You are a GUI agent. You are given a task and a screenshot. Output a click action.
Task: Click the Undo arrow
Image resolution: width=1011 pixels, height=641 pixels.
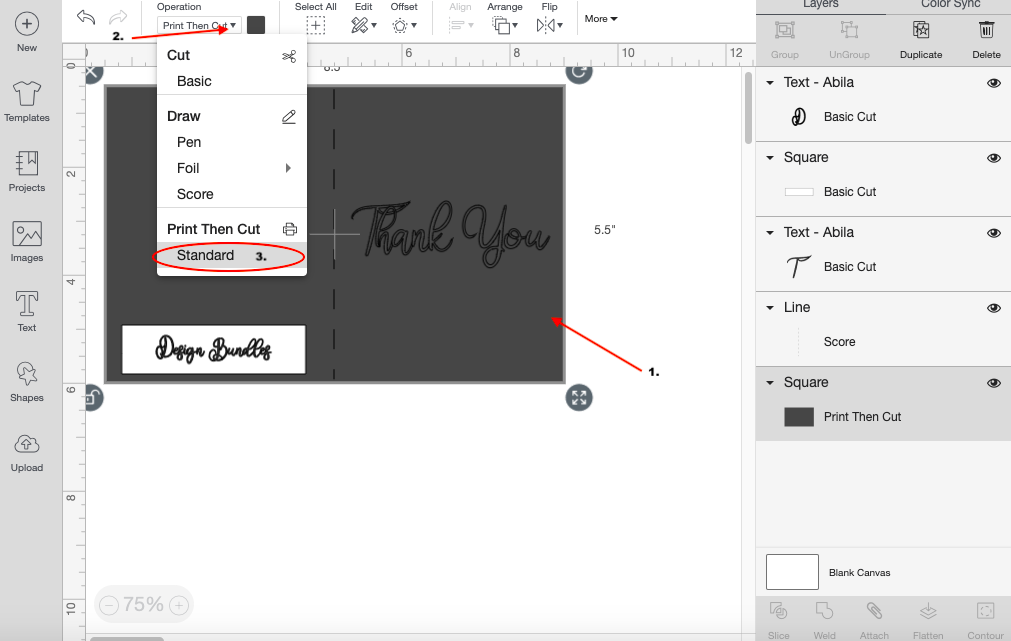pyautogui.click(x=86, y=17)
